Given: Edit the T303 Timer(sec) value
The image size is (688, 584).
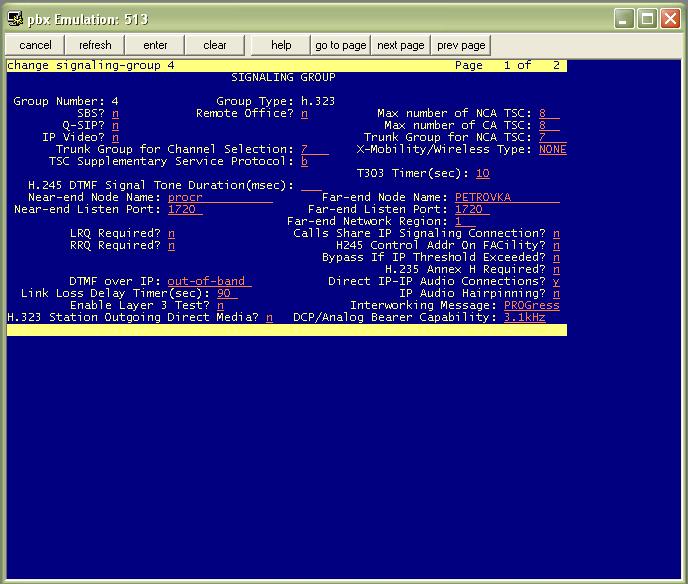Looking at the screenshot, I should 483,173.
